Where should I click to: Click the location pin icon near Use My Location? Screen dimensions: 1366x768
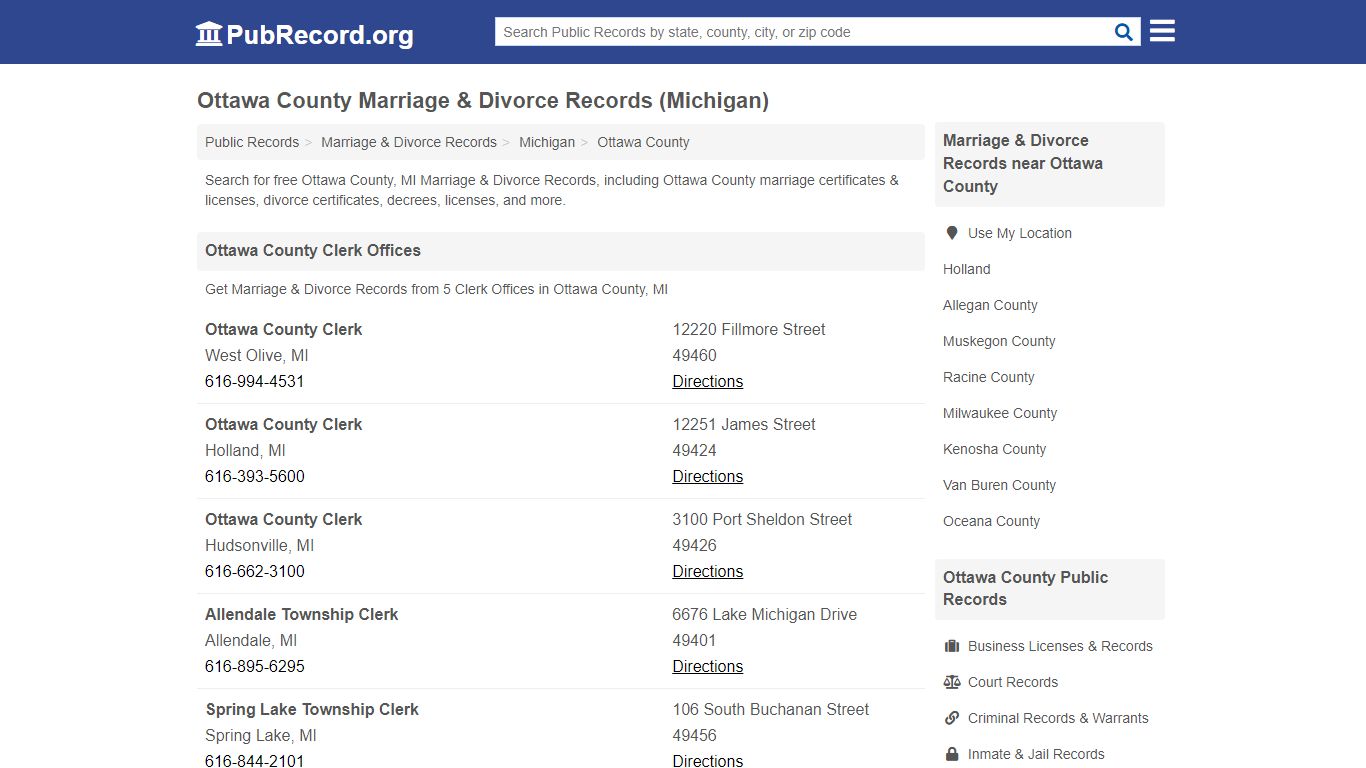coord(952,233)
